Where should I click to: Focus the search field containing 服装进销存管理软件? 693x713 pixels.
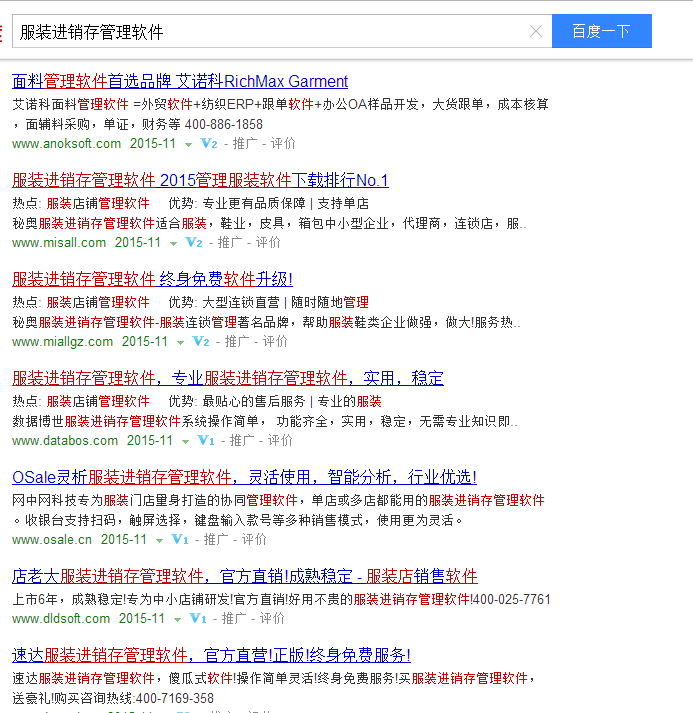coord(282,31)
